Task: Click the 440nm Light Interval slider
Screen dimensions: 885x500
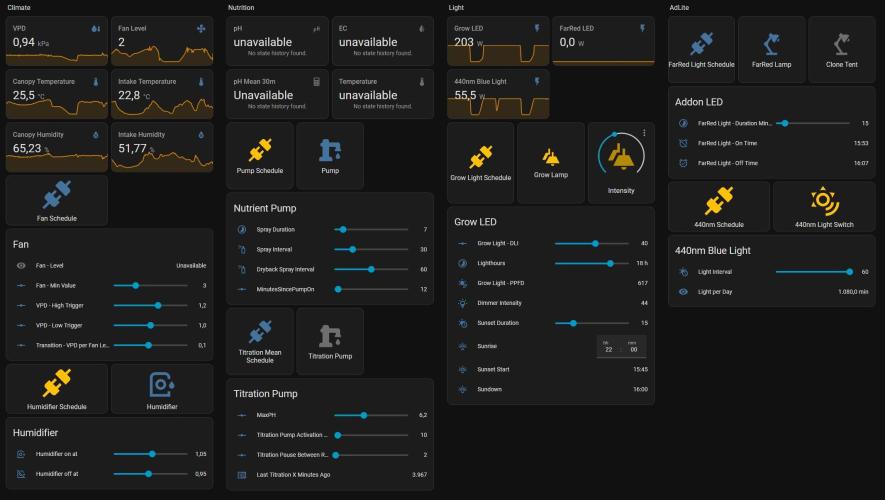Action: coord(813,272)
